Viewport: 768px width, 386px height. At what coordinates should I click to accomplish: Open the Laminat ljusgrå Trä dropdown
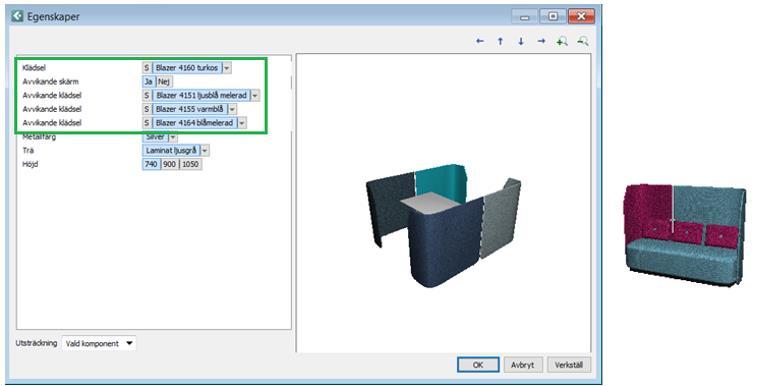pyautogui.click(x=205, y=150)
